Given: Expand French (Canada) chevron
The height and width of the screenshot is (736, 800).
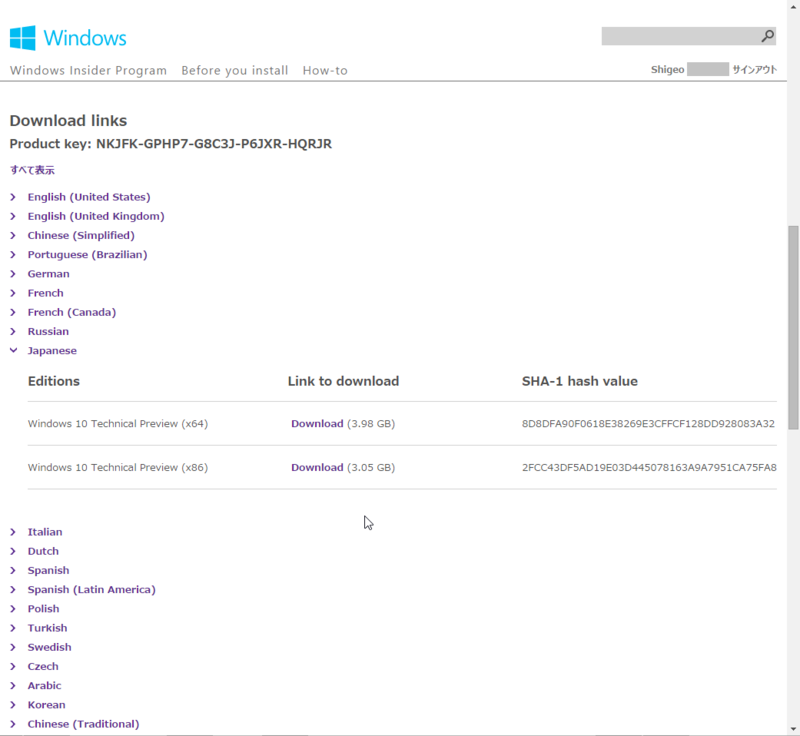Looking at the screenshot, I should click(x=13, y=312).
